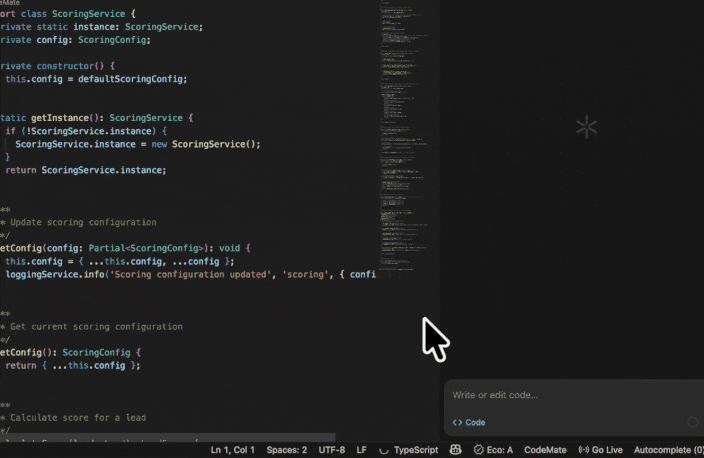Click the editor horizontal scrollbar

click(x=168, y=437)
